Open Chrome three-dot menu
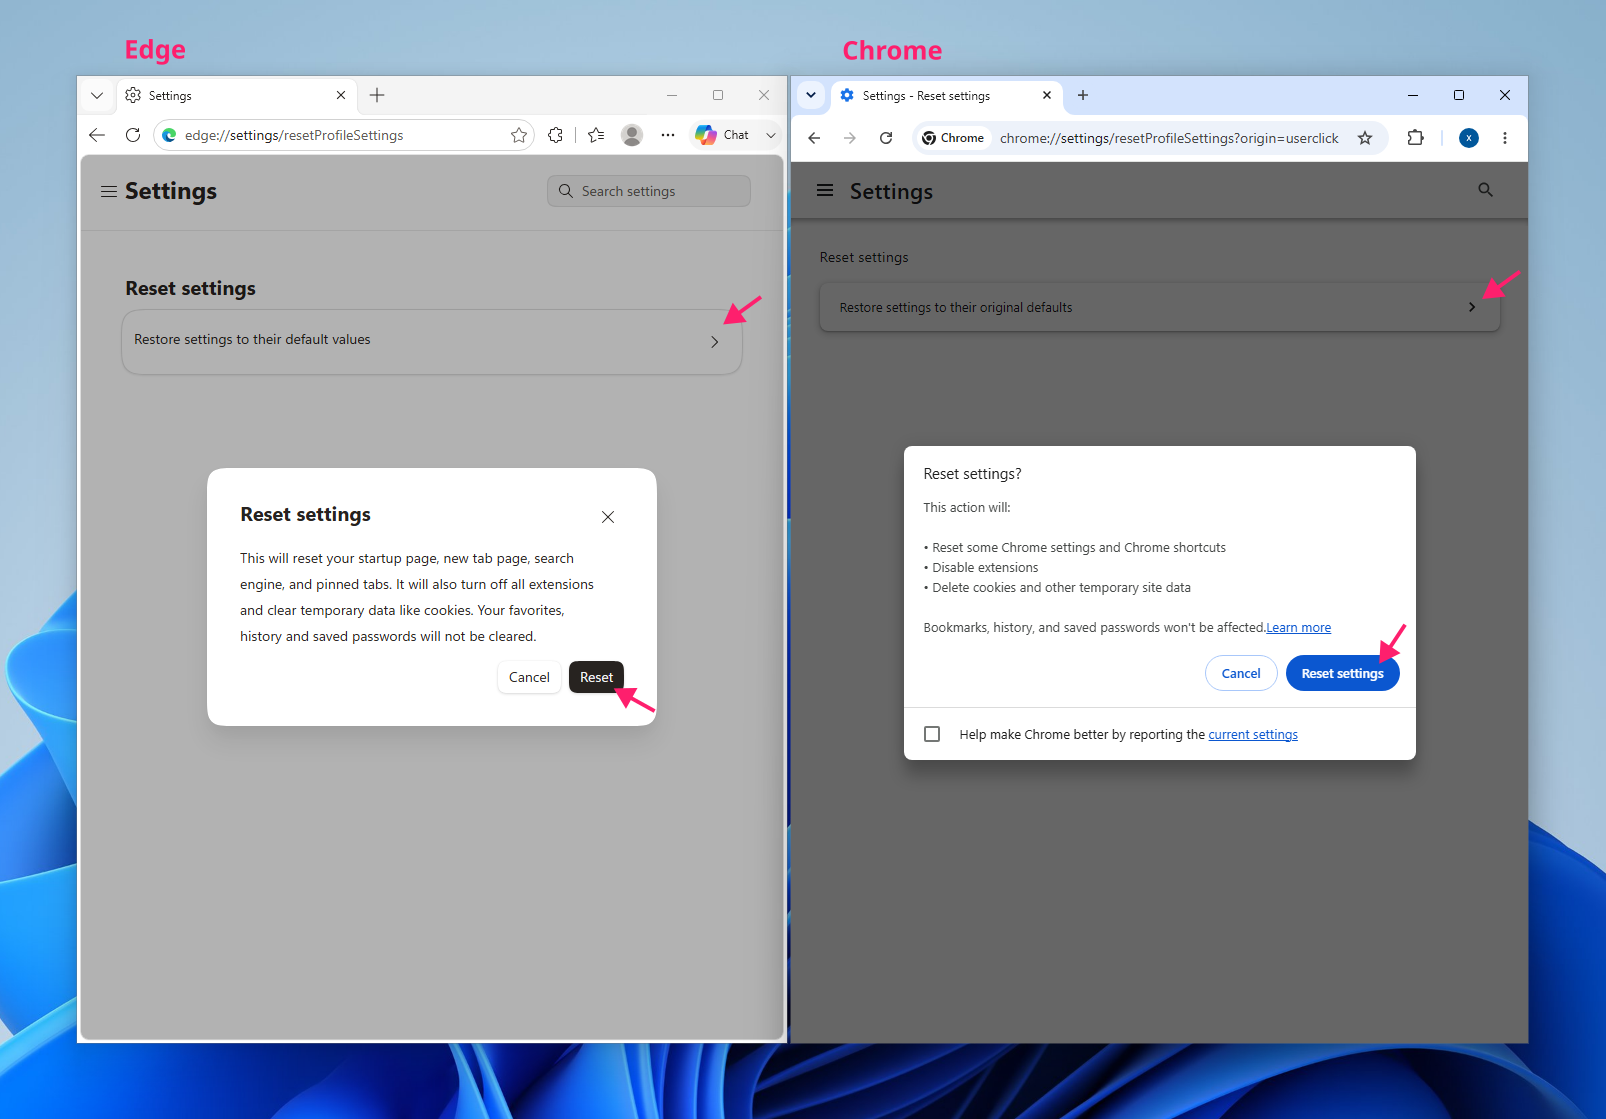Image resolution: width=1606 pixels, height=1119 pixels. coord(1505,138)
